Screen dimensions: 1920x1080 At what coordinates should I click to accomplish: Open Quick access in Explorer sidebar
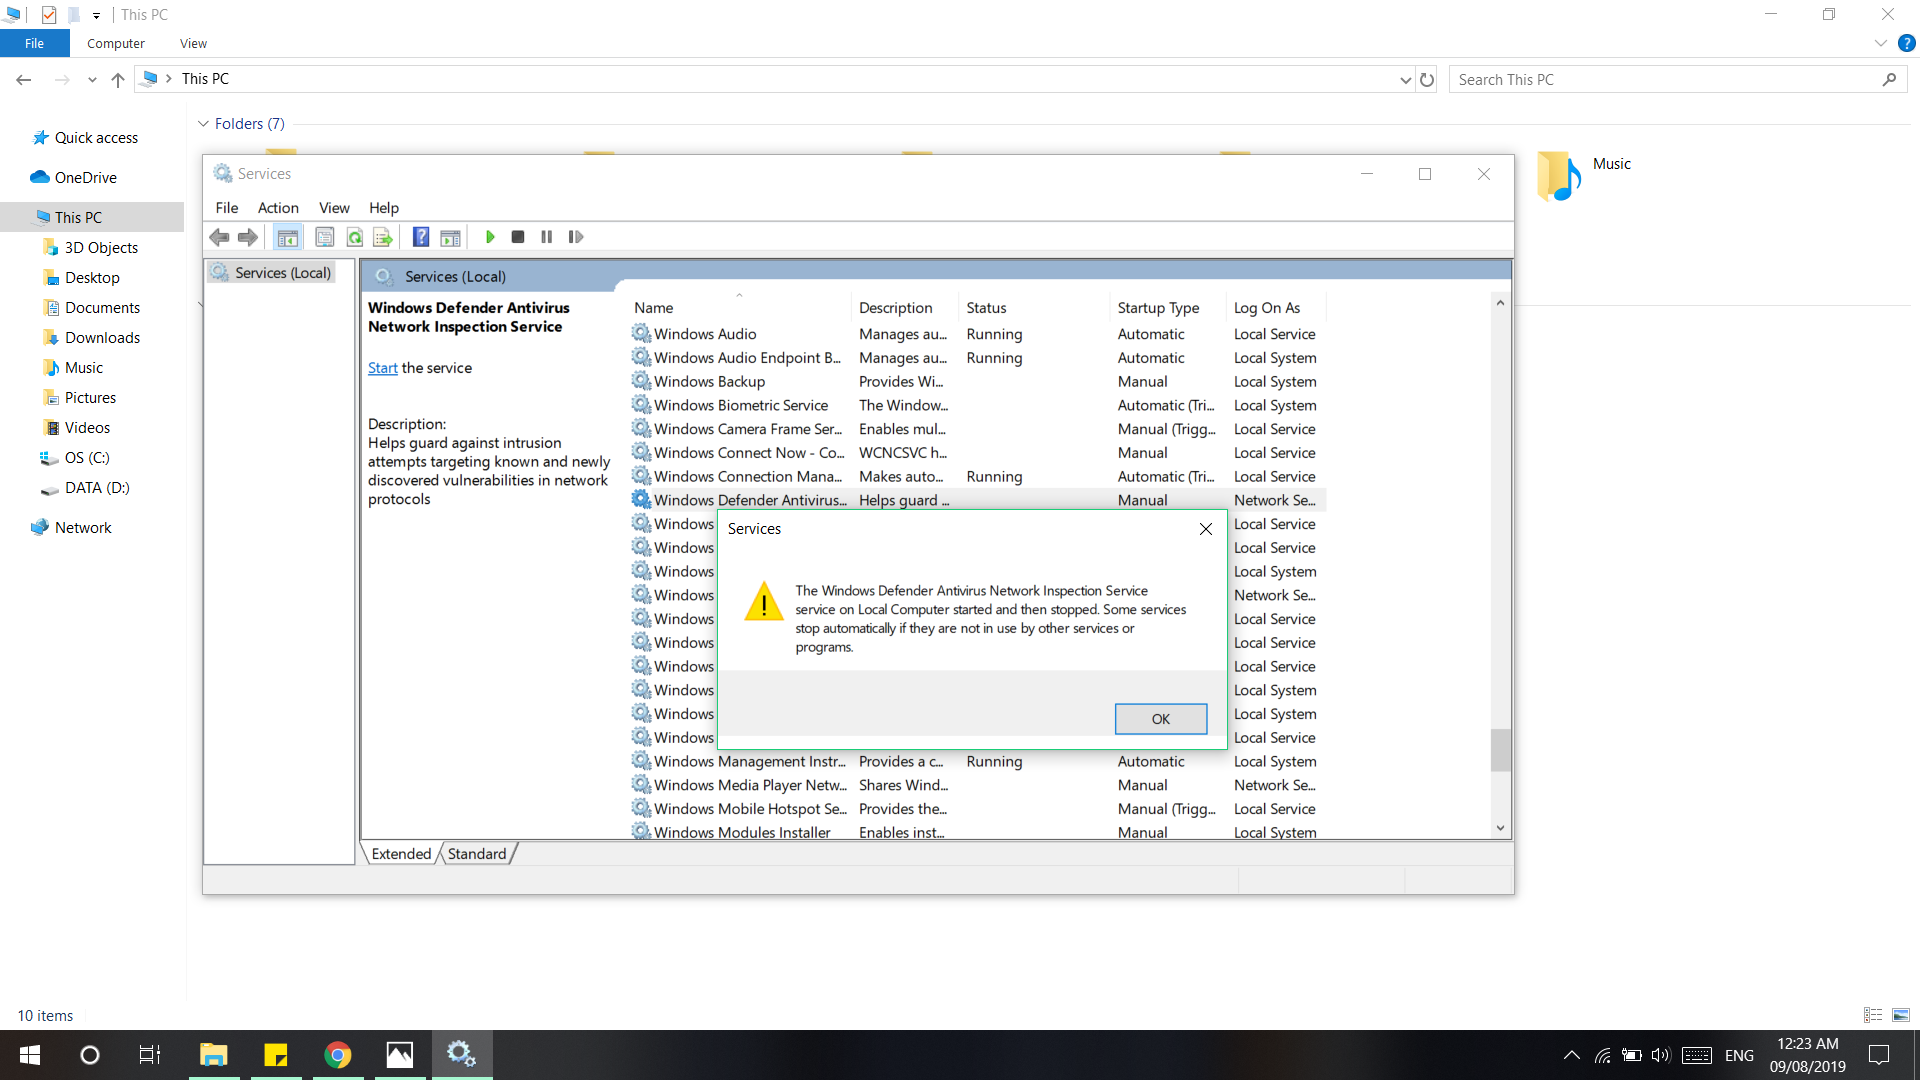(96, 138)
